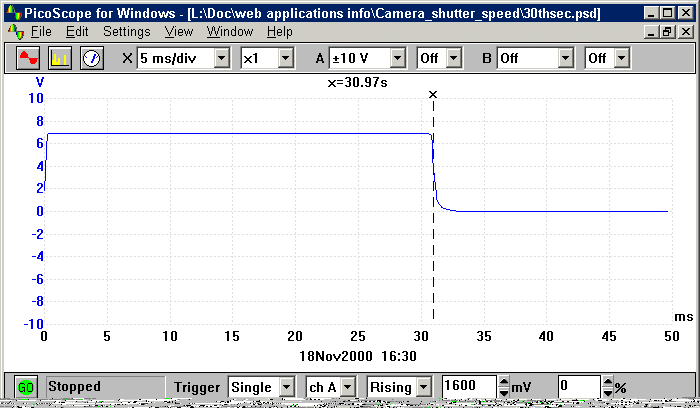Open the trigger mode Single dropdown
Image resolution: width=700 pixels, height=408 pixels.
pos(286,386)
